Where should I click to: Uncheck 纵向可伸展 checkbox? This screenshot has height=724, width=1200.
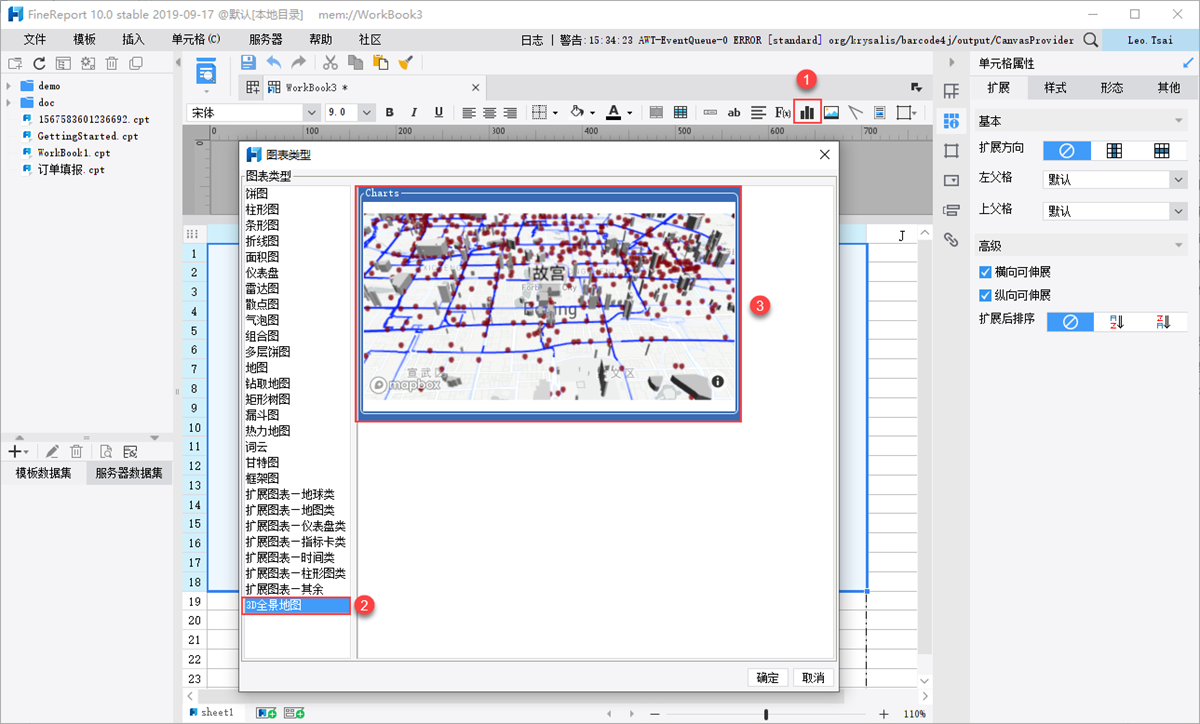pyautogui.click(x=986, y=295)
